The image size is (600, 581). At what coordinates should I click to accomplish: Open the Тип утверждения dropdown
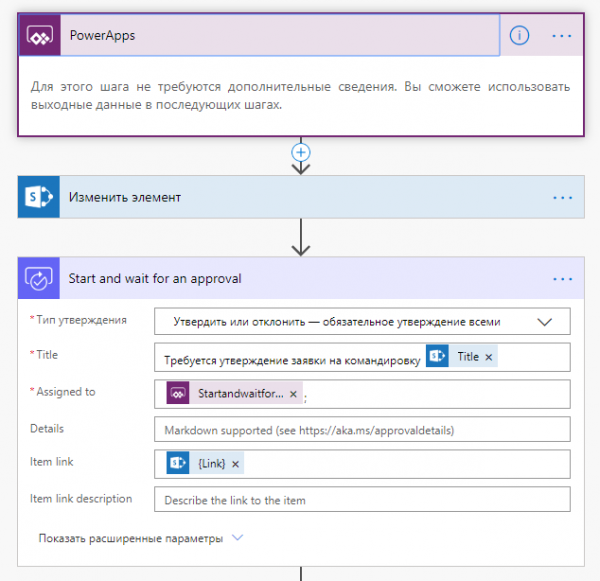[544, 321]
